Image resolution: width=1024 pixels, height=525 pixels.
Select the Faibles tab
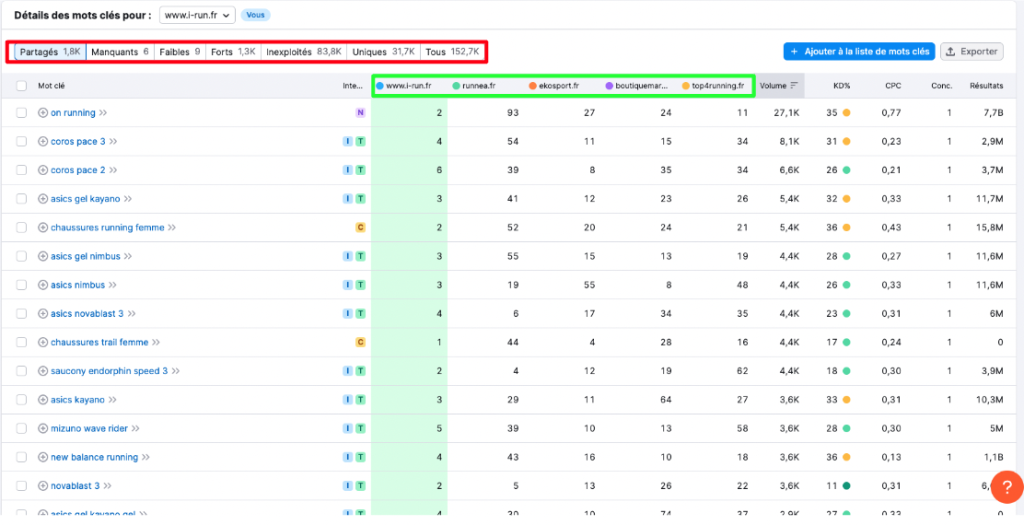180,52
